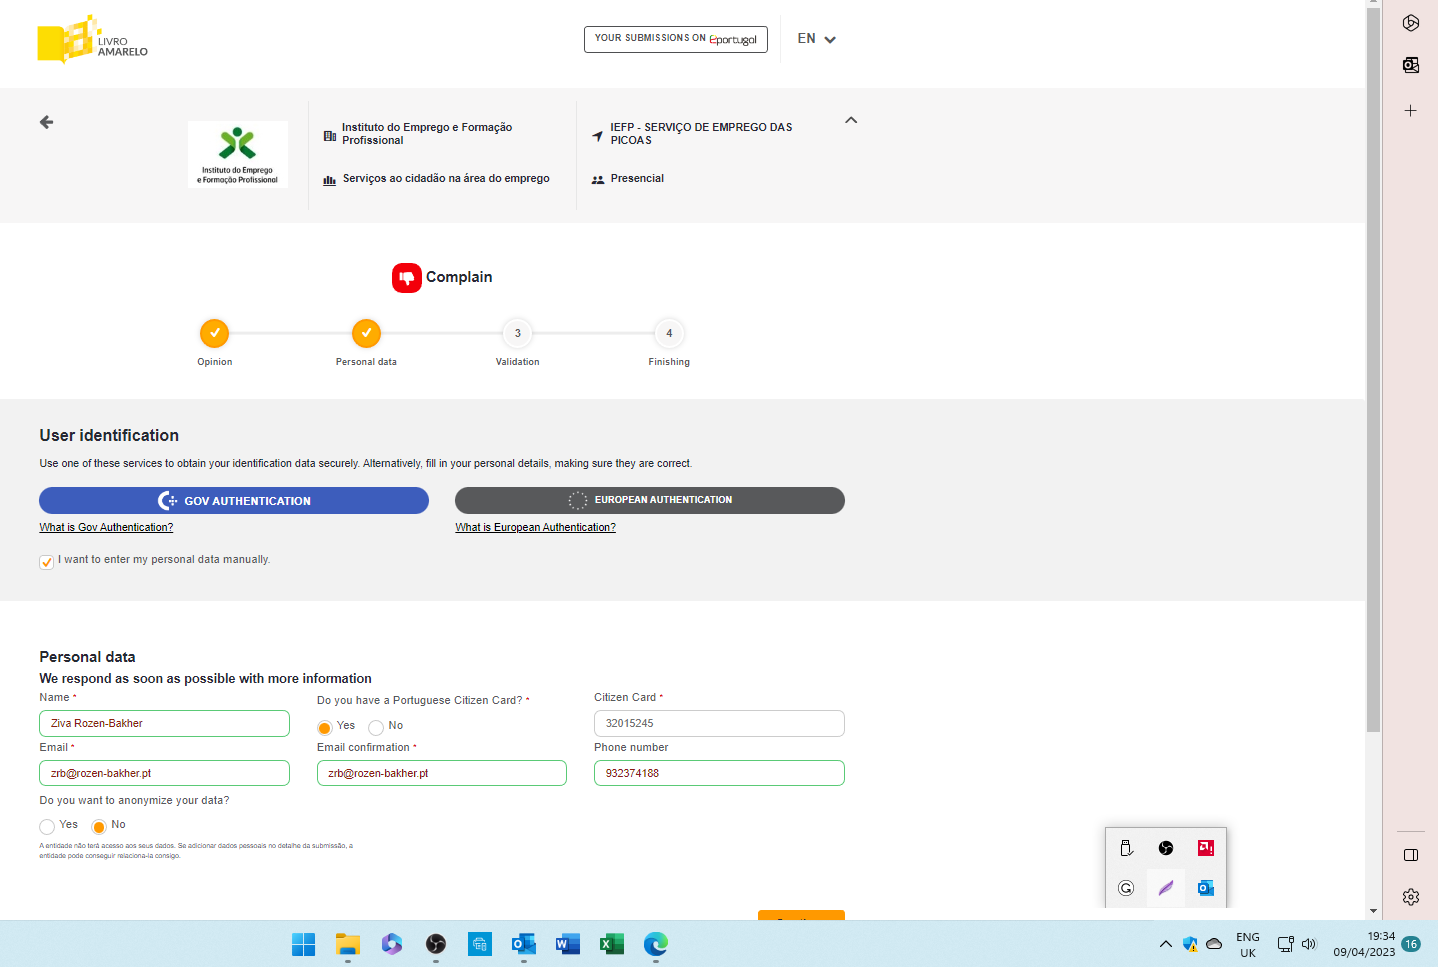Click the red AMD icon in tray popup
The image size is (1438, 967).
click(x=1206, y=848)
